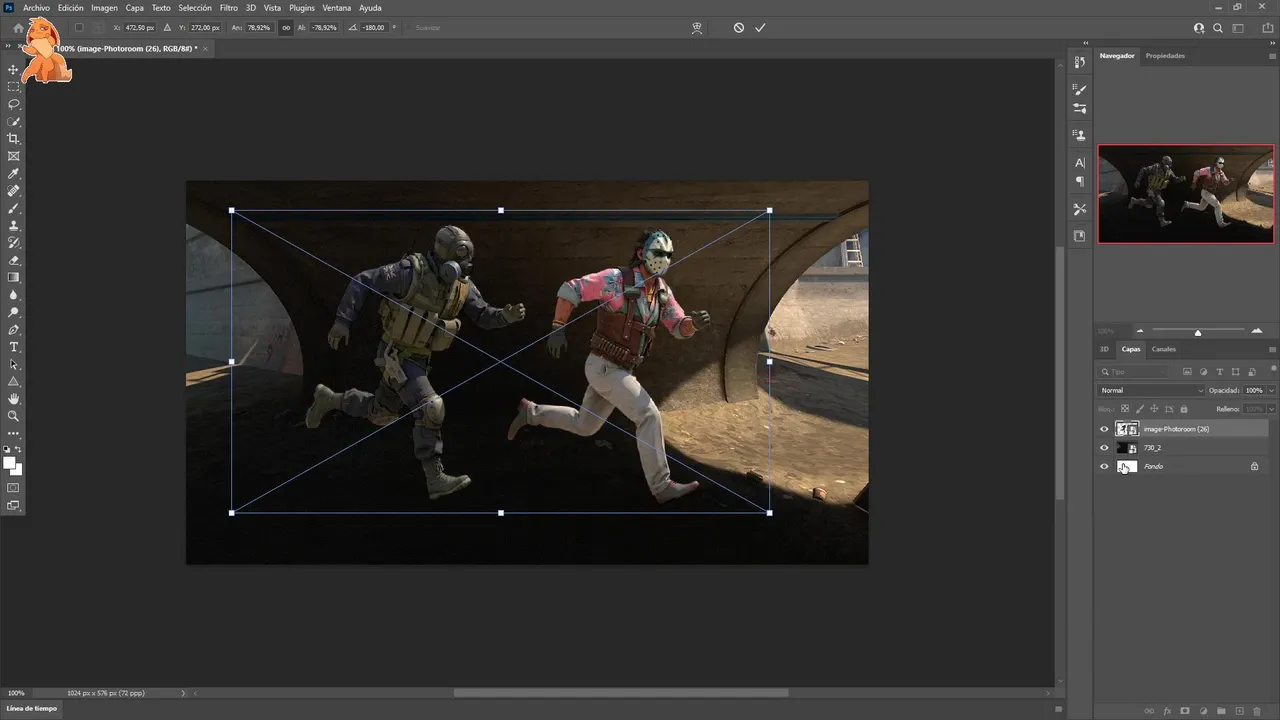Click the rotation angle field -180,00
This screenshot has width=1280, height=720.
click(375, 28)
